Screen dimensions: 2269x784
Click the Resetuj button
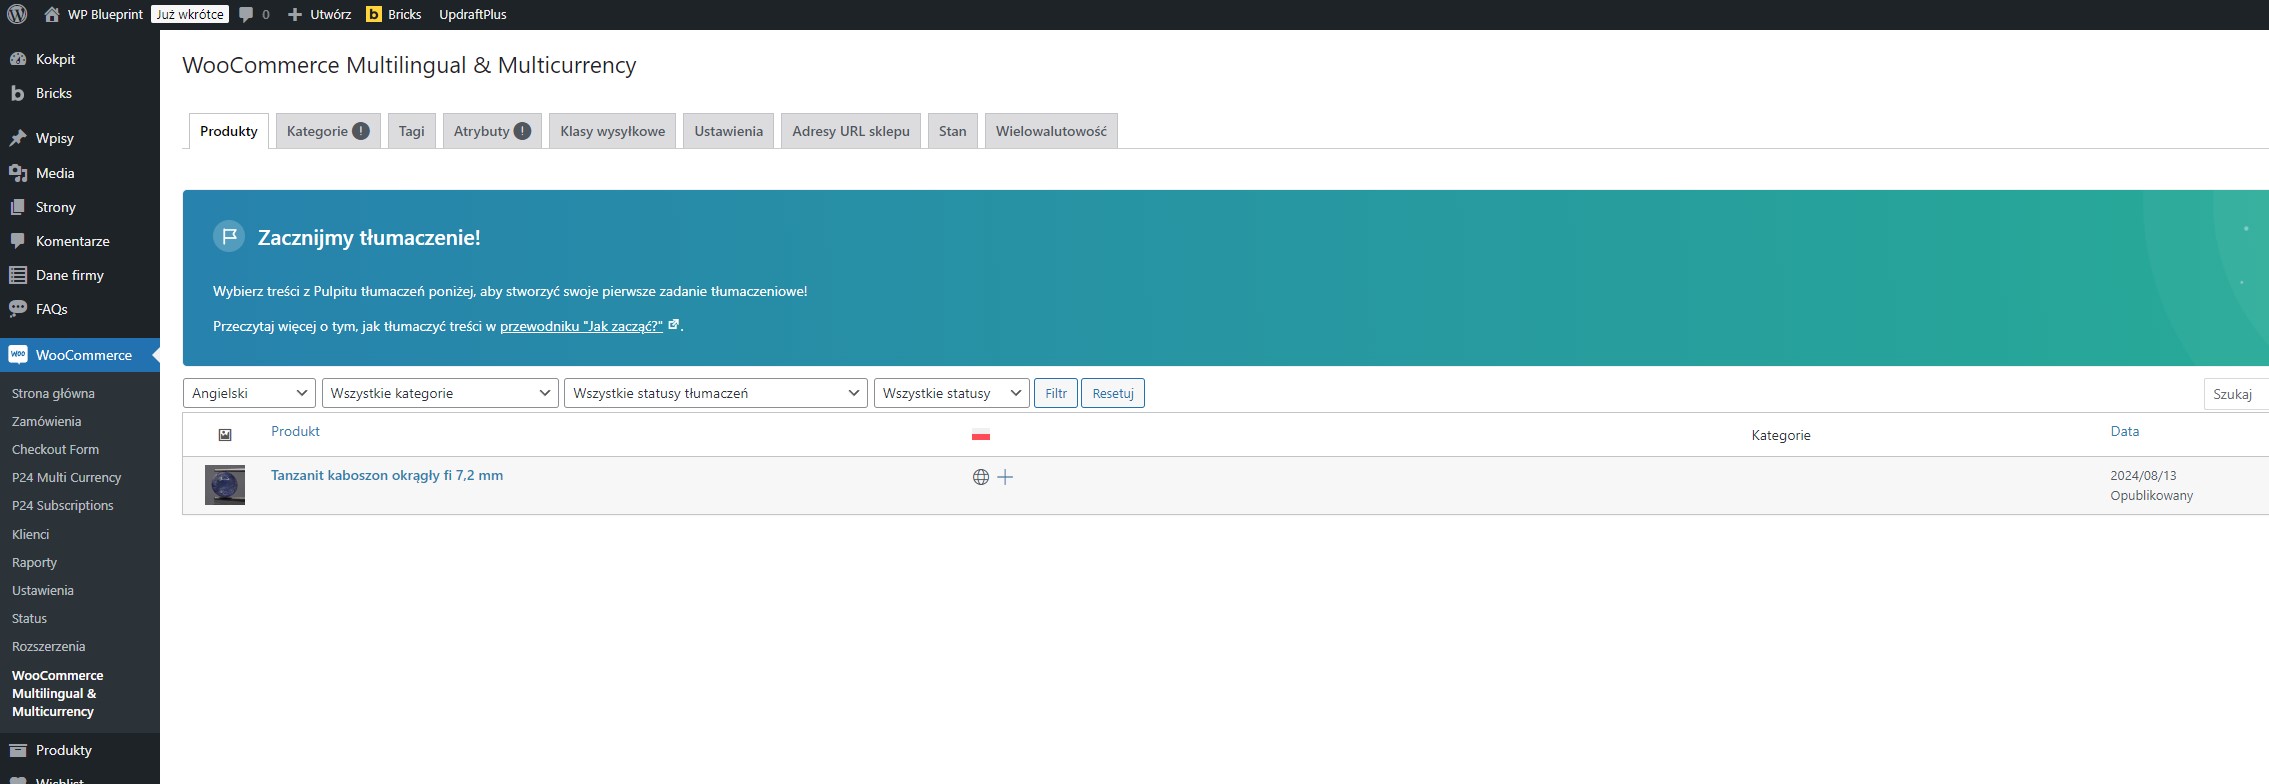(1113, 393)
